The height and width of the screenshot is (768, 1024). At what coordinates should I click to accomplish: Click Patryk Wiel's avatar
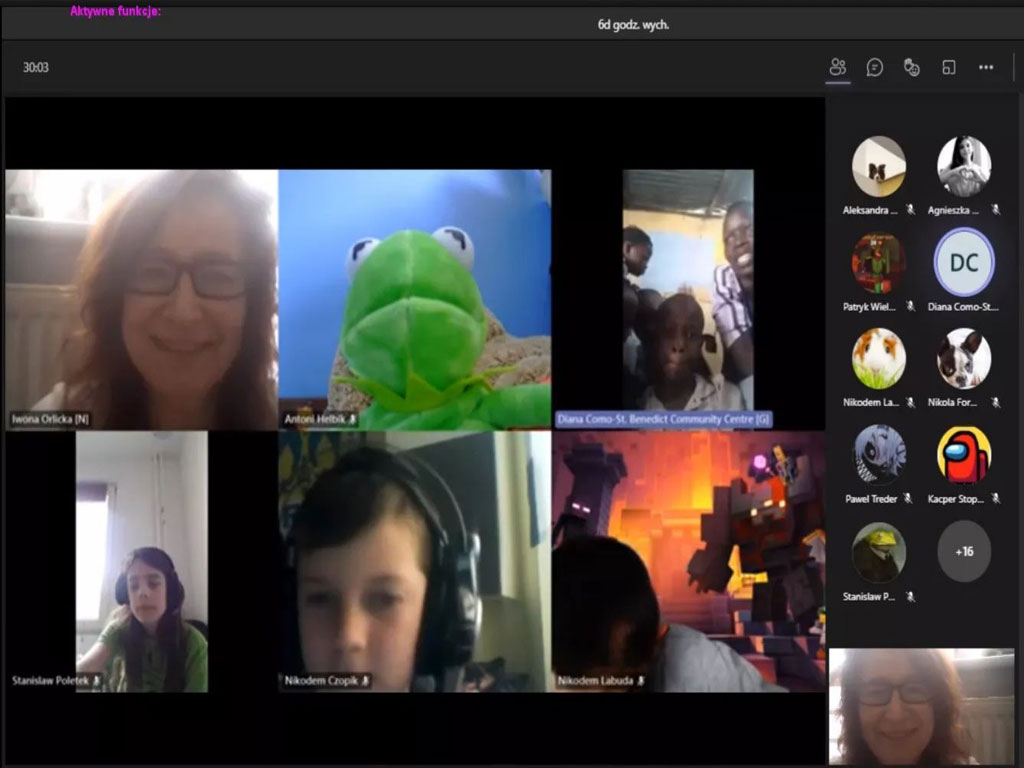[878, 262]
